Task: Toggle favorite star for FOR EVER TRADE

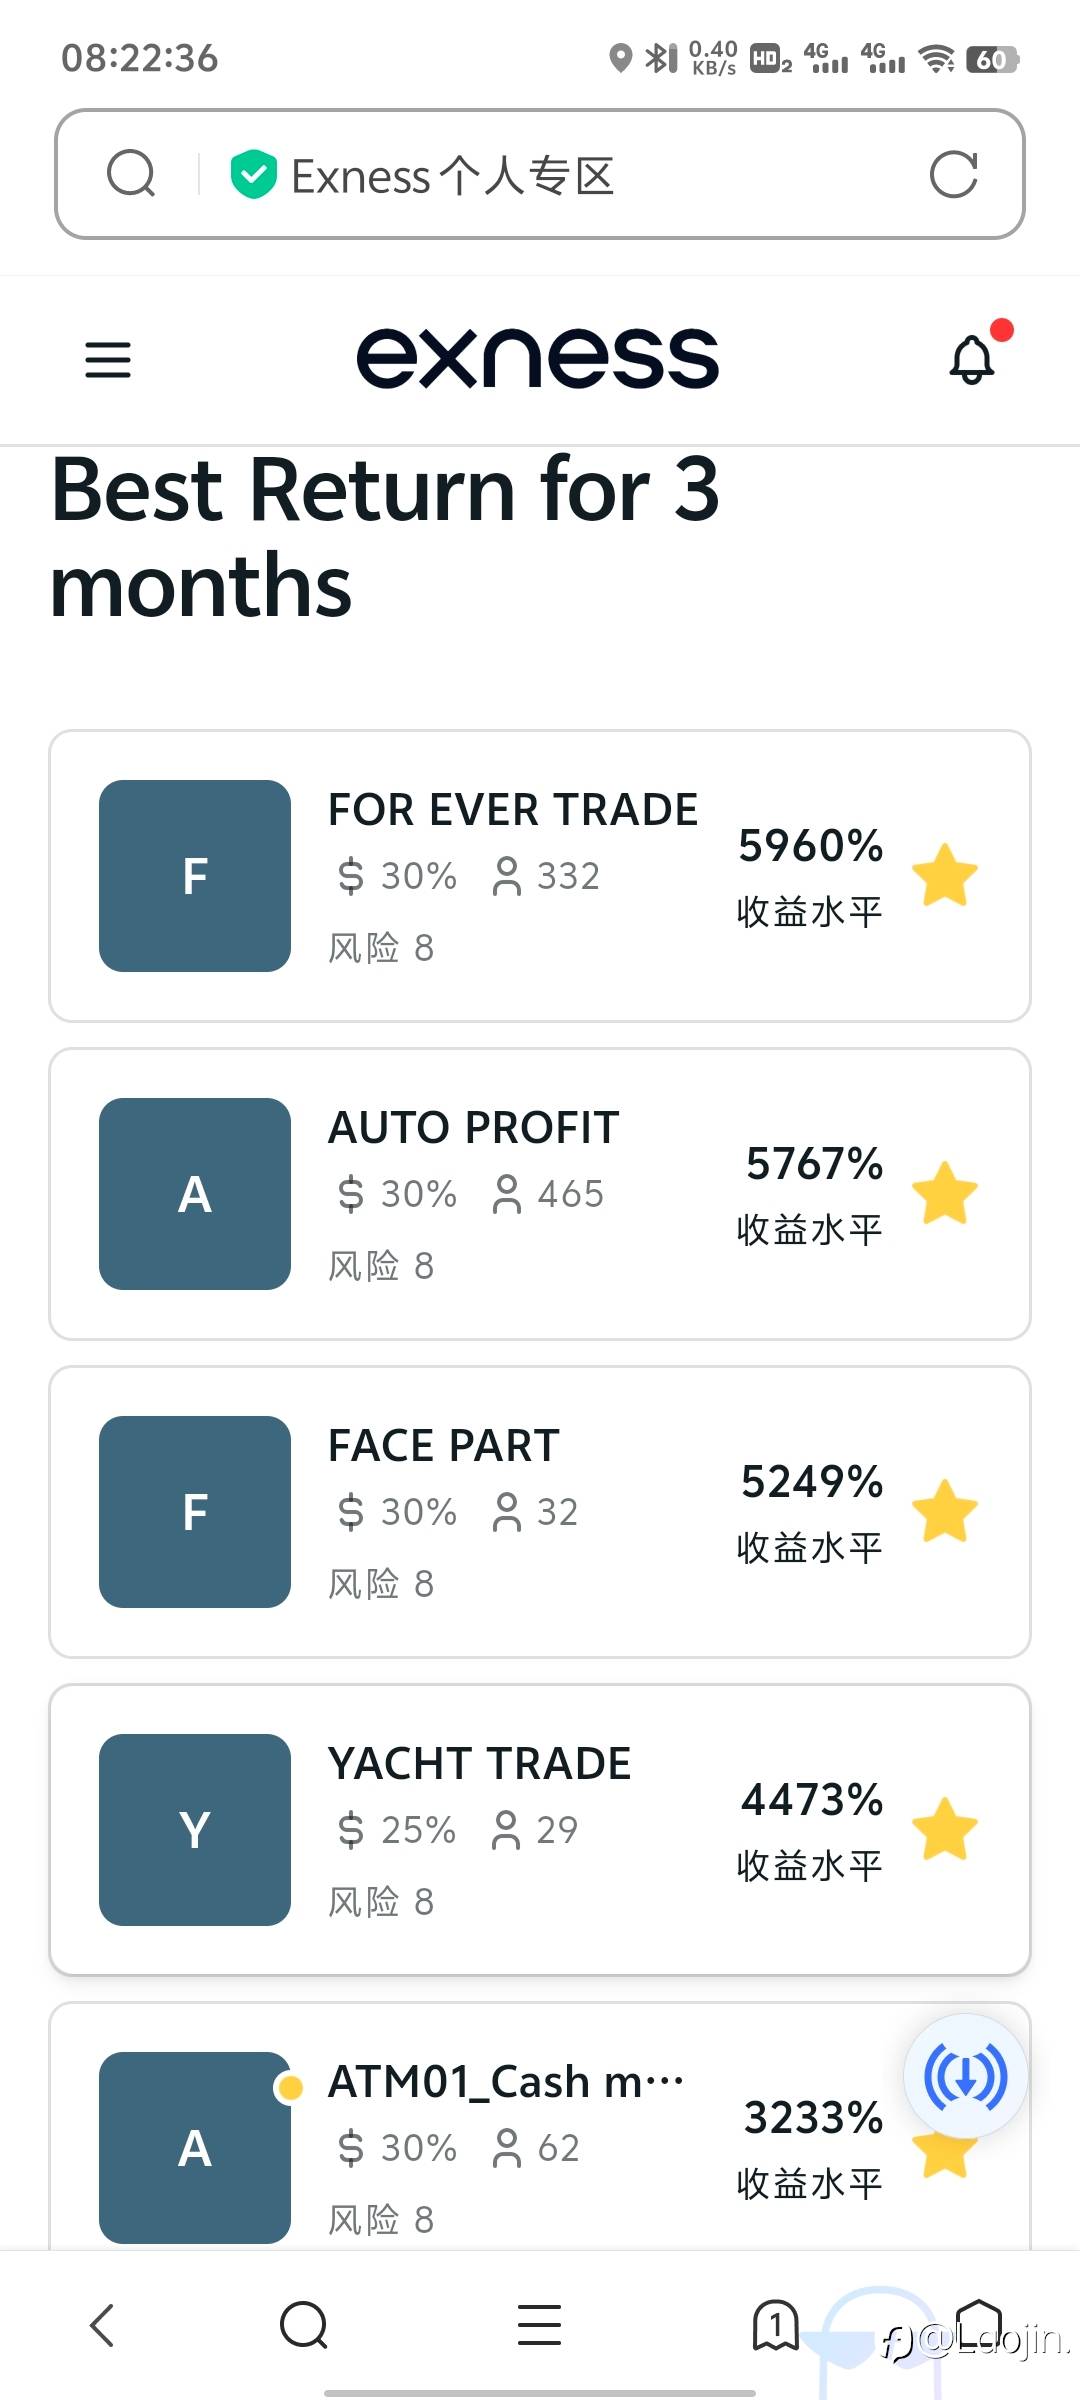Action: pyautogui.click(x=944, y=875)
